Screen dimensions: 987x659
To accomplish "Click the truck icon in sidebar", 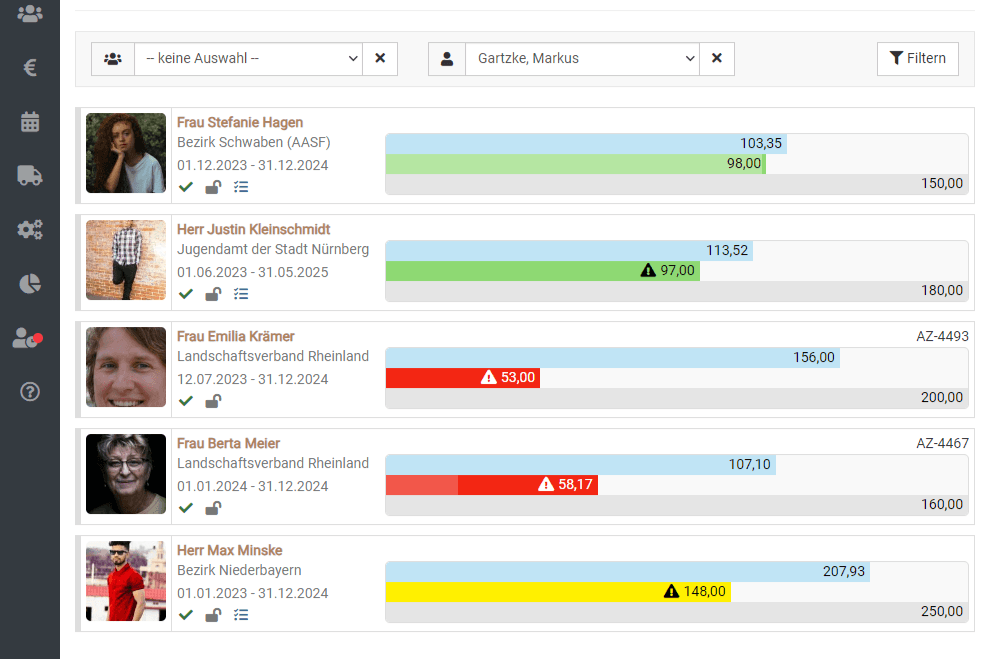I will [x=30, y=176].
